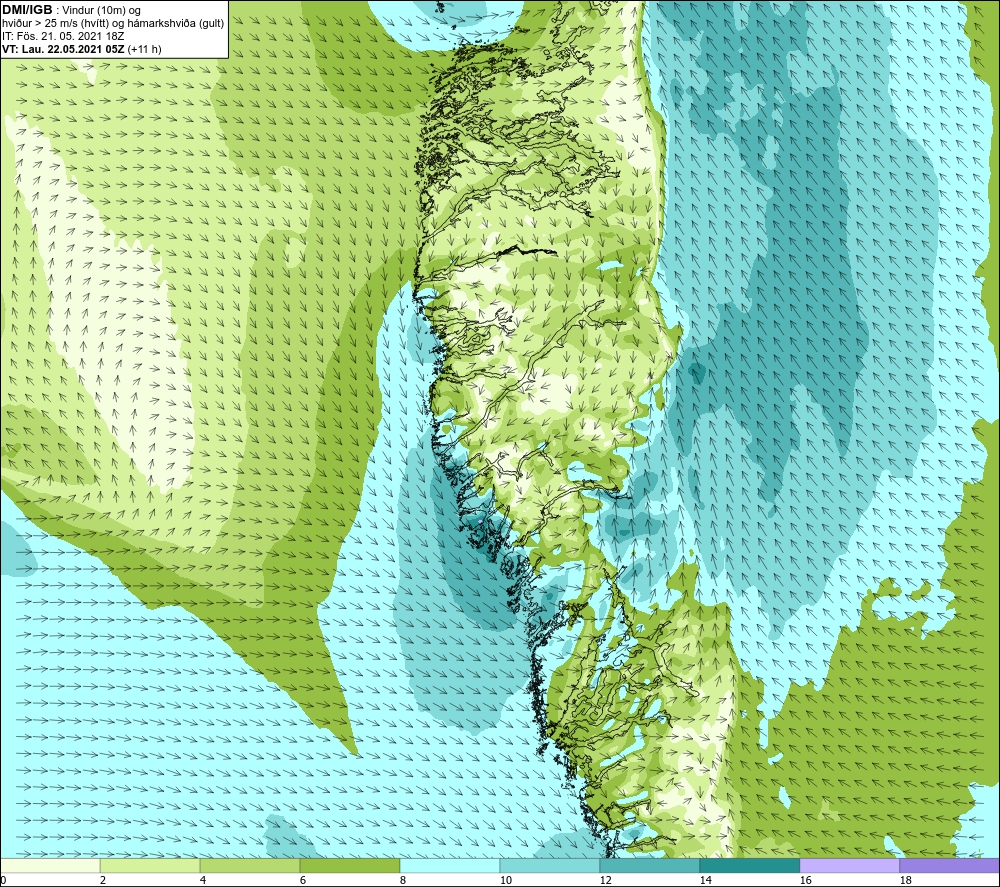
Task: Click the 16–18 m/s light purple legend swatch
Action: tap(849, 865)
